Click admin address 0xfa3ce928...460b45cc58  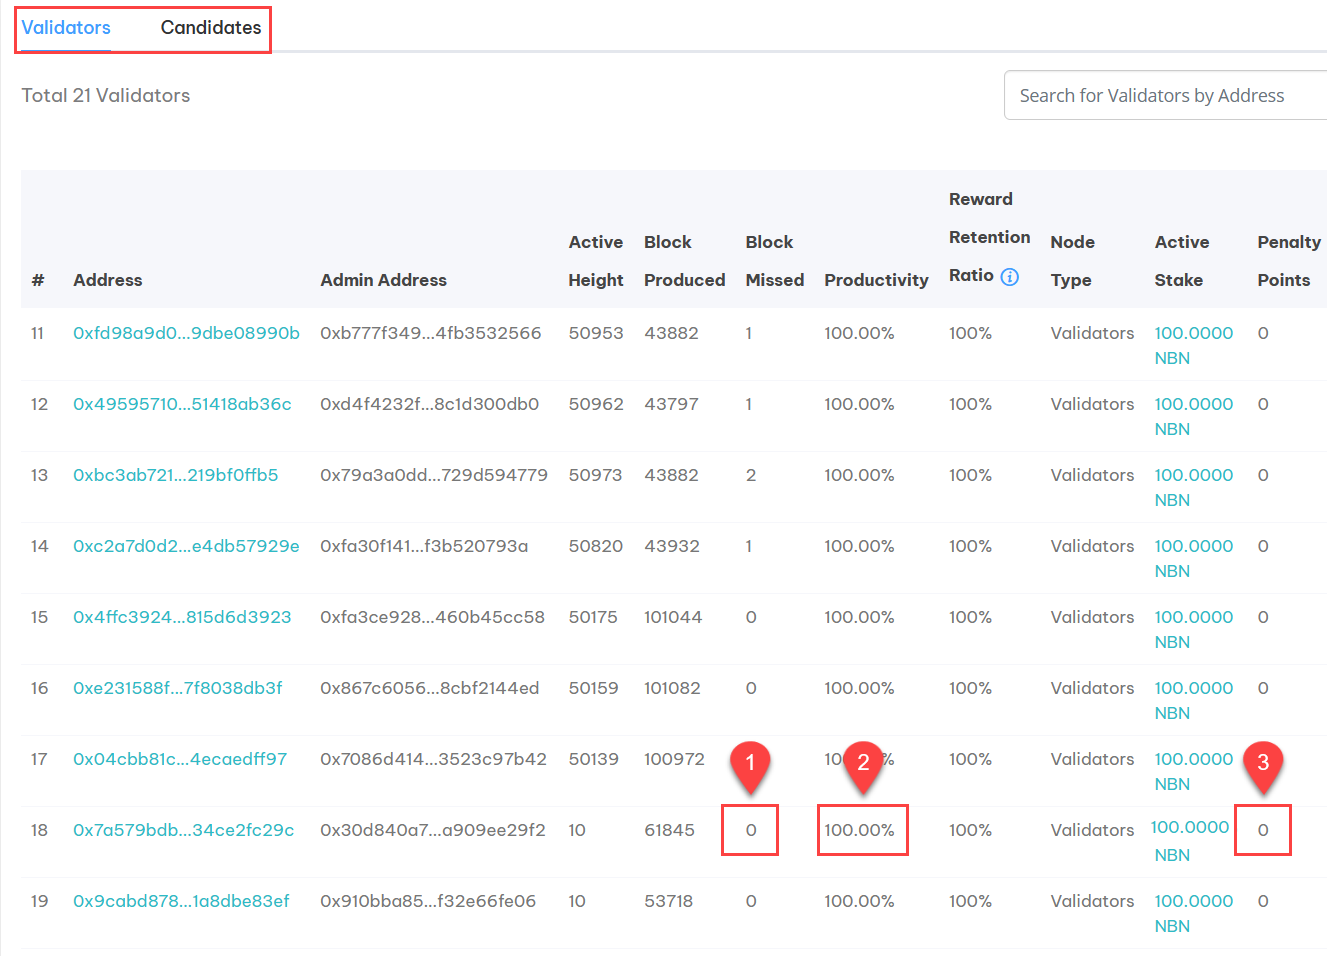tap(433, 617)
